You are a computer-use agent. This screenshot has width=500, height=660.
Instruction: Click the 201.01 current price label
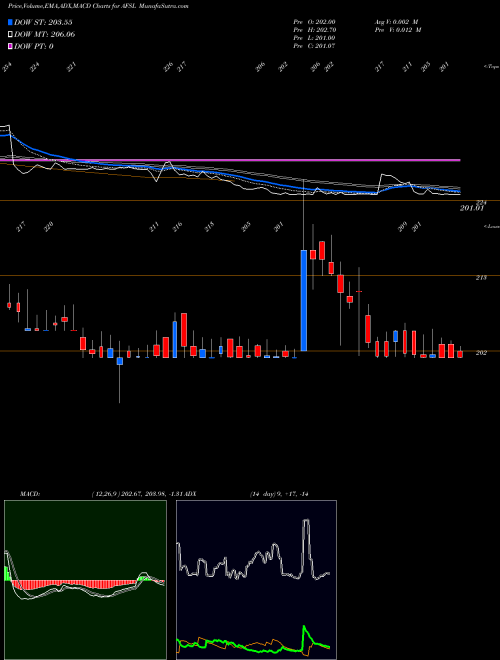click(472, 208)
